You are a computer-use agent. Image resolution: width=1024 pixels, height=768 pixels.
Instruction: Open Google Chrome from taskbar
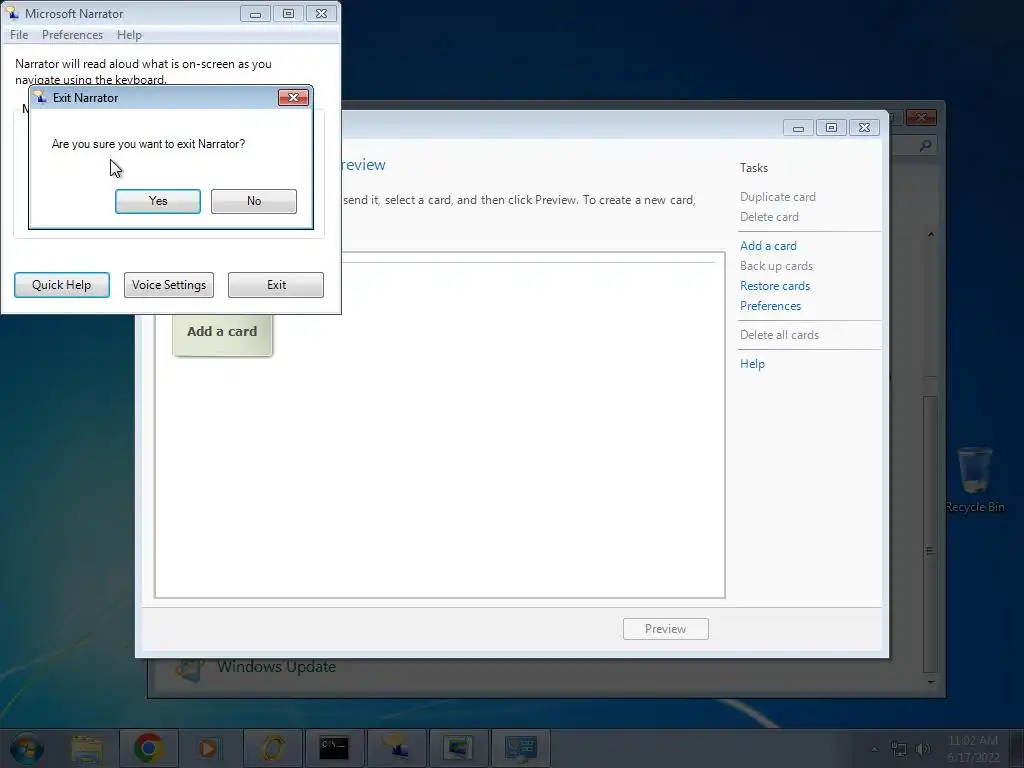coord(148,748)
